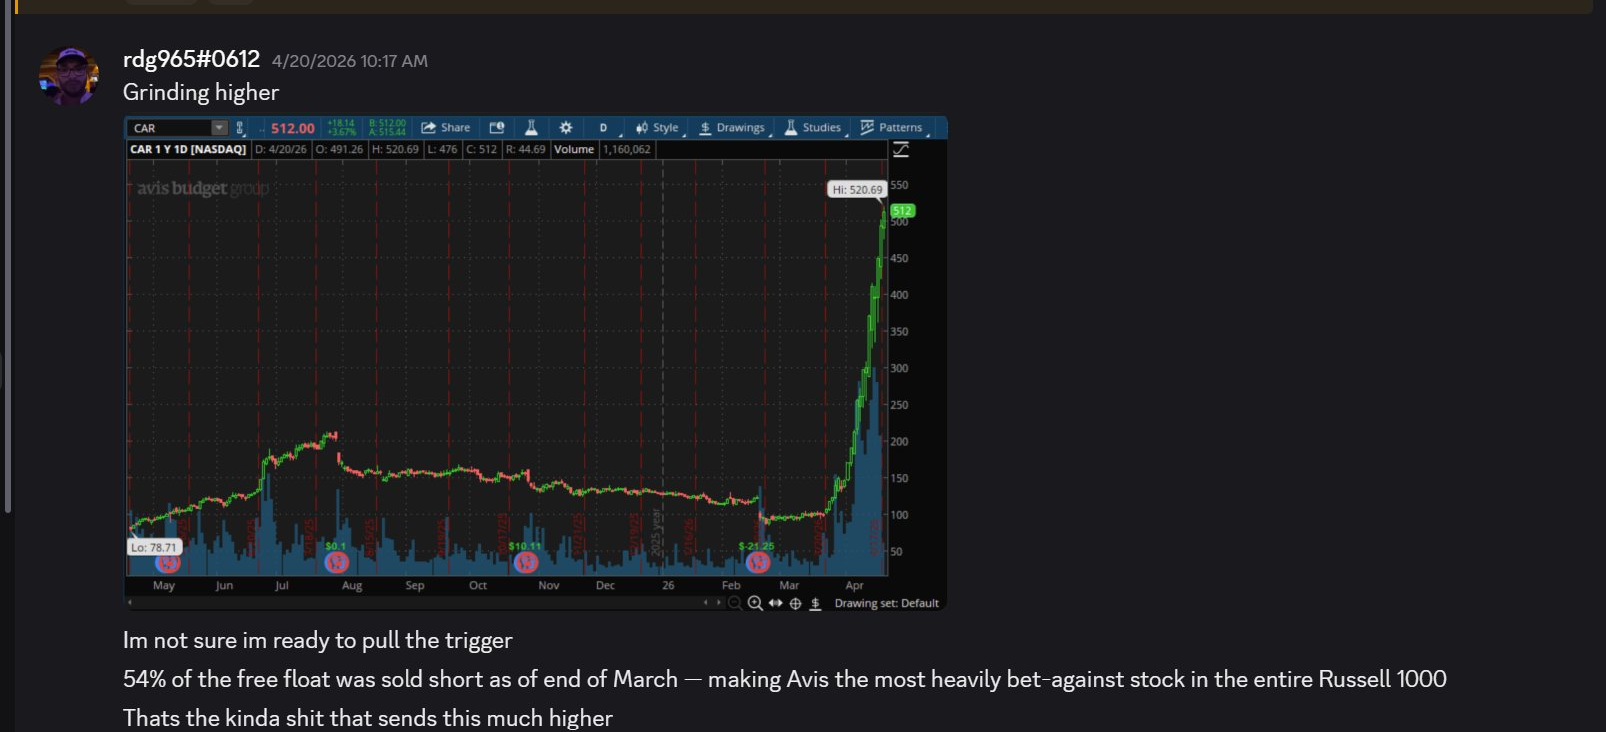Click the Share button in chart toolbar
Screen dimensions: 1606x732
point(446,128)
